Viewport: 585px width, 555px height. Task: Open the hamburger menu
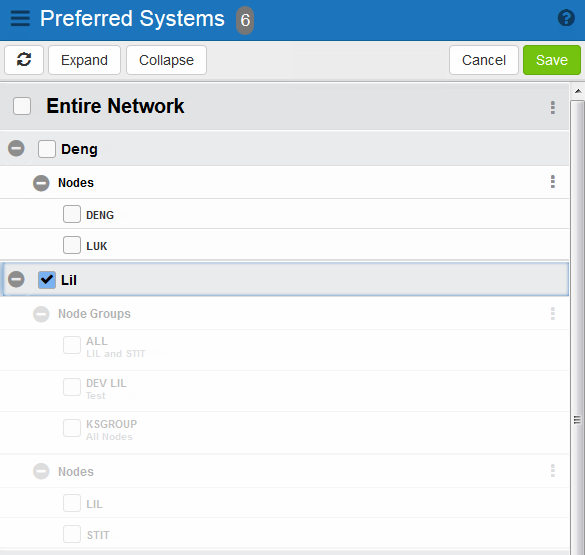pyautogui.click(x=20, y=18)
